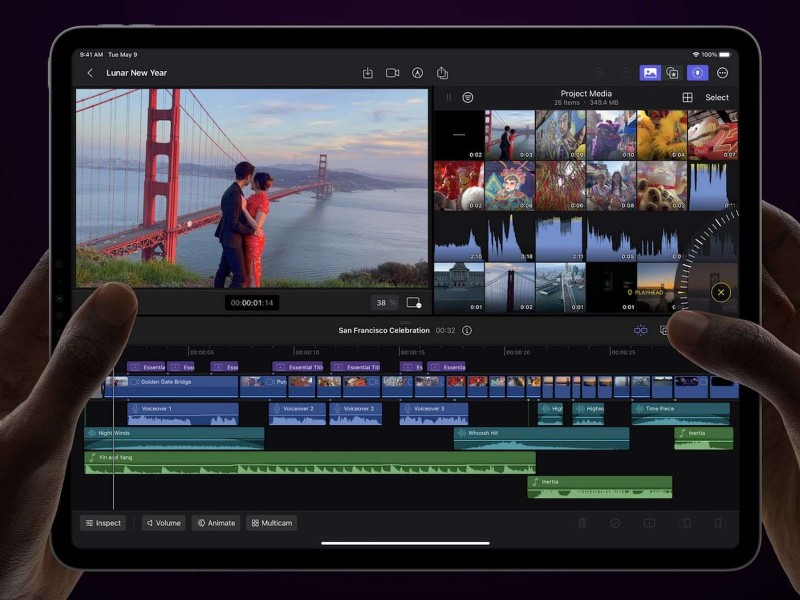Image resolution: width=800 pixels, height=600 pixels.
Task: Open the Apple Pencil annotation tool
Action: point(418,72)
